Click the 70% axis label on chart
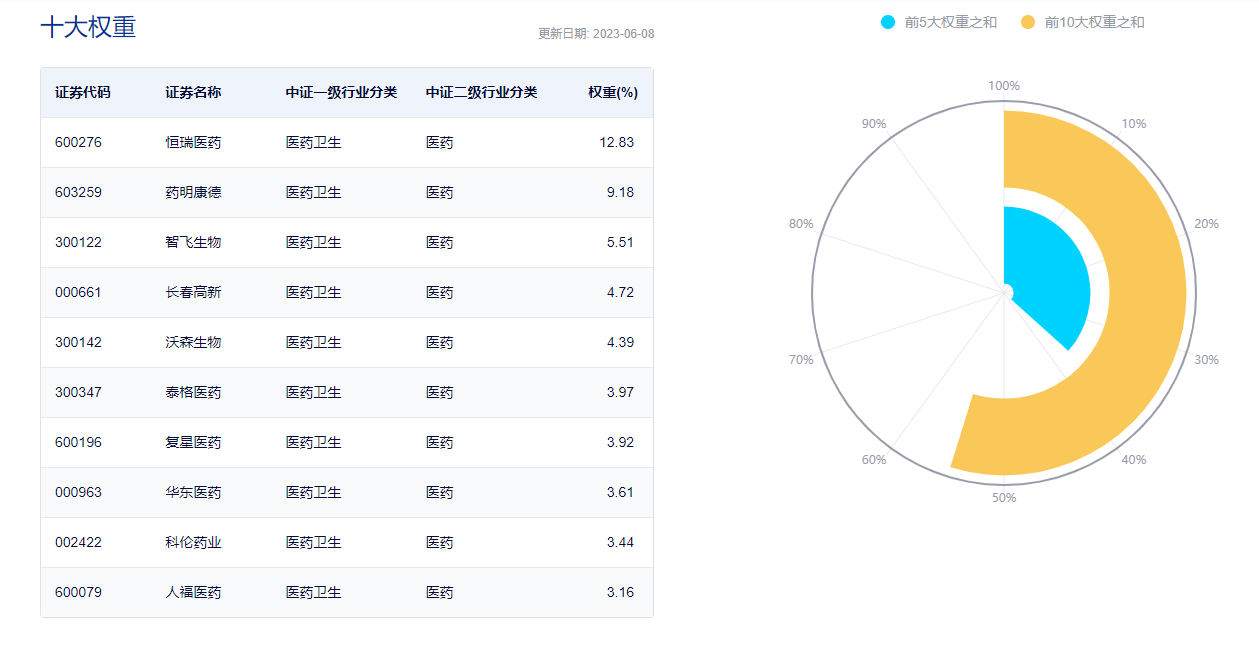 [x=801, y=360]
